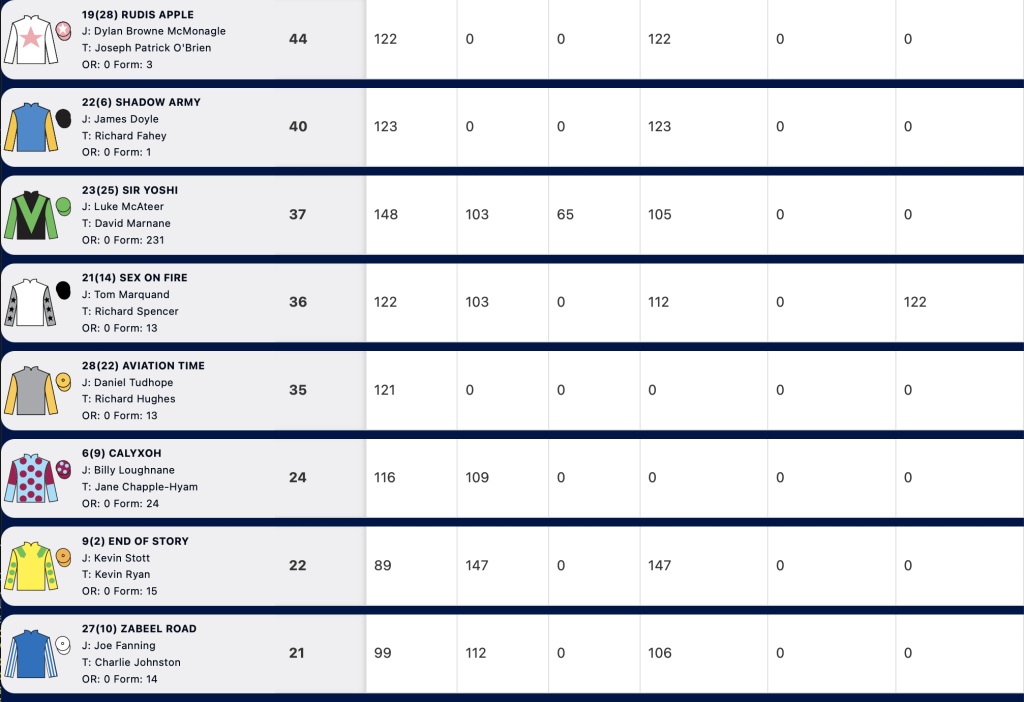1024x702 pixels.
Task: Select jockey Luke McAteer
Action: [123, 206]
